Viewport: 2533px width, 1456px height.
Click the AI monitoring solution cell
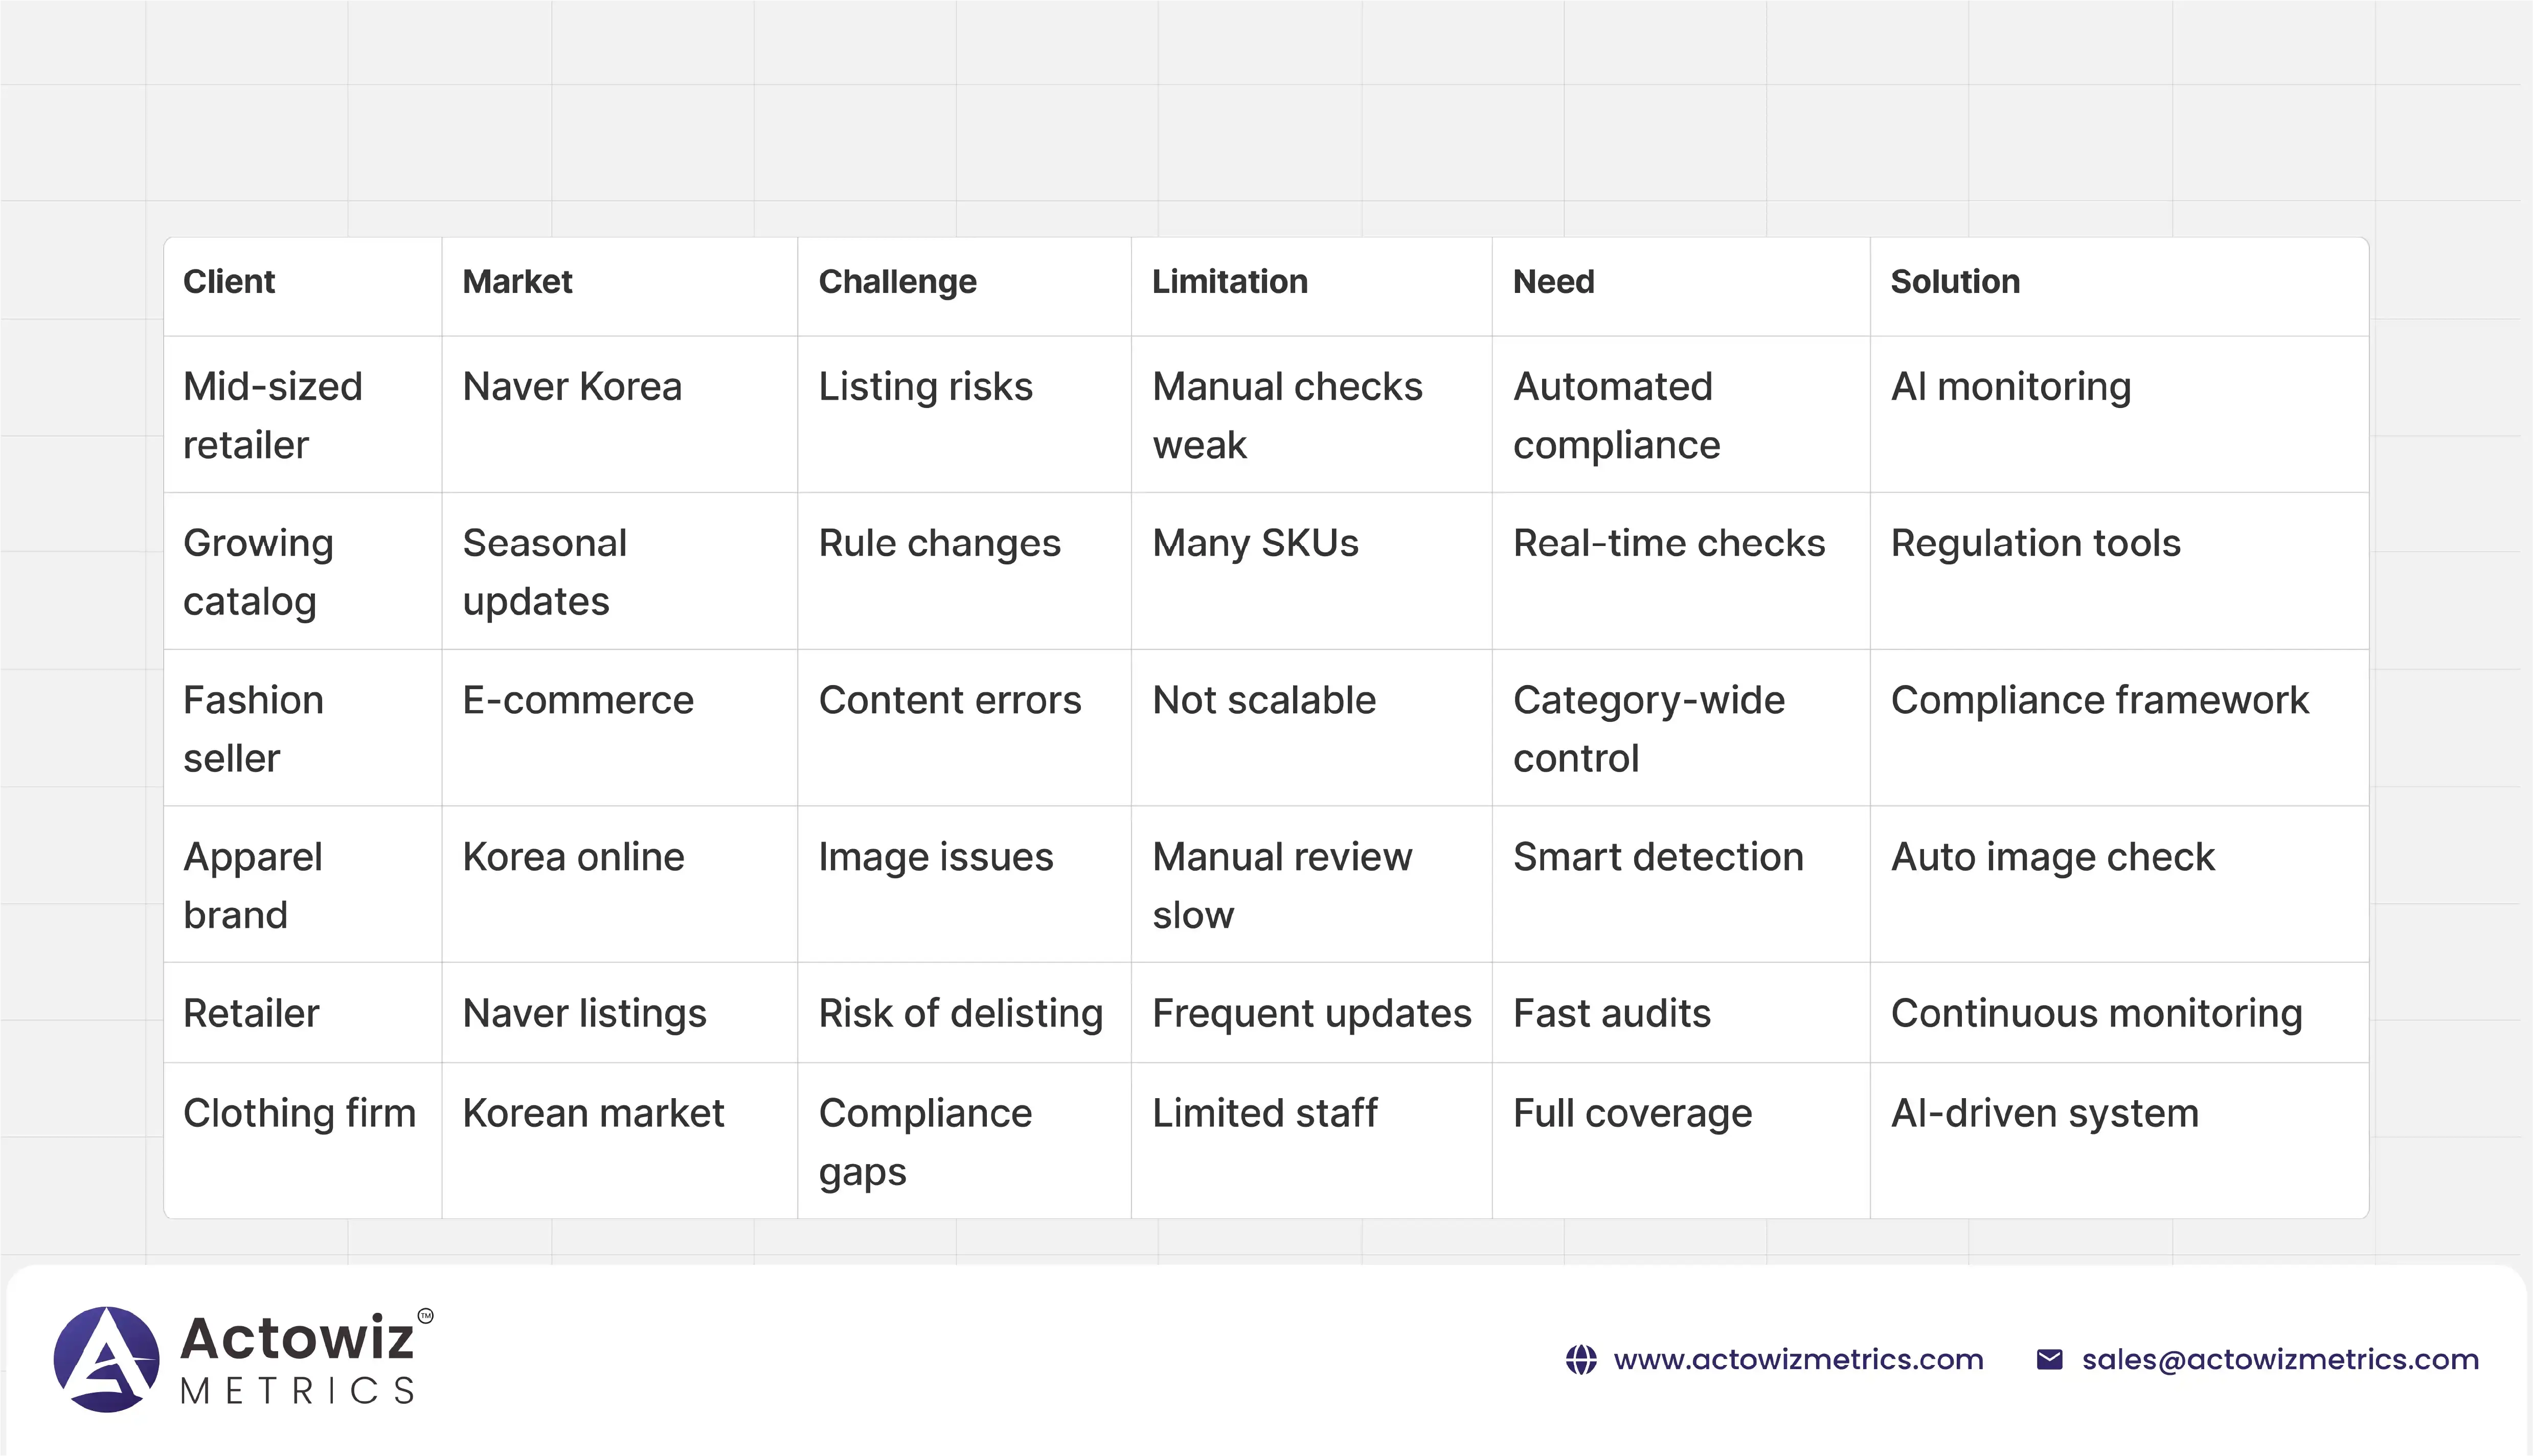(x=2010, y=387)
